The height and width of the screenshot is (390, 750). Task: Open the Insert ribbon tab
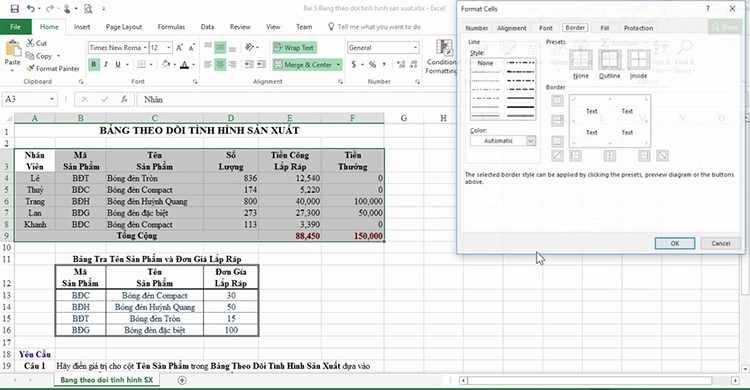click(82, 27)
